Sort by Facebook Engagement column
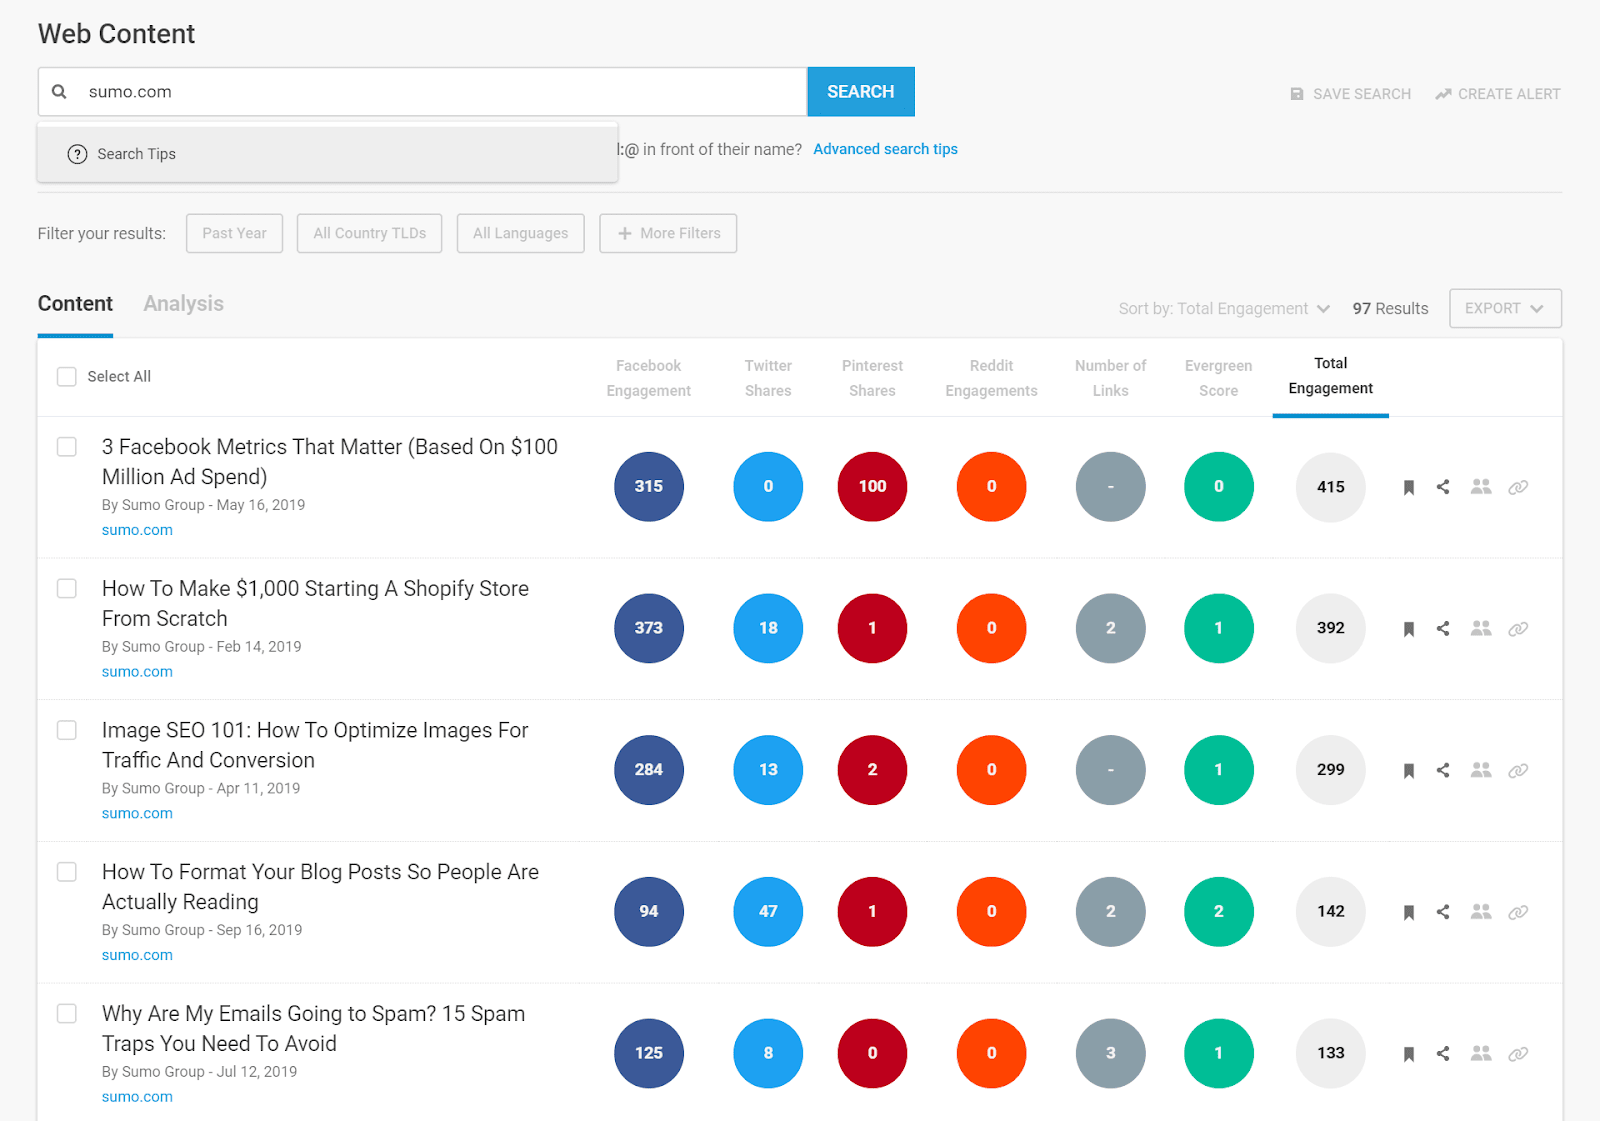 point(648,378)
